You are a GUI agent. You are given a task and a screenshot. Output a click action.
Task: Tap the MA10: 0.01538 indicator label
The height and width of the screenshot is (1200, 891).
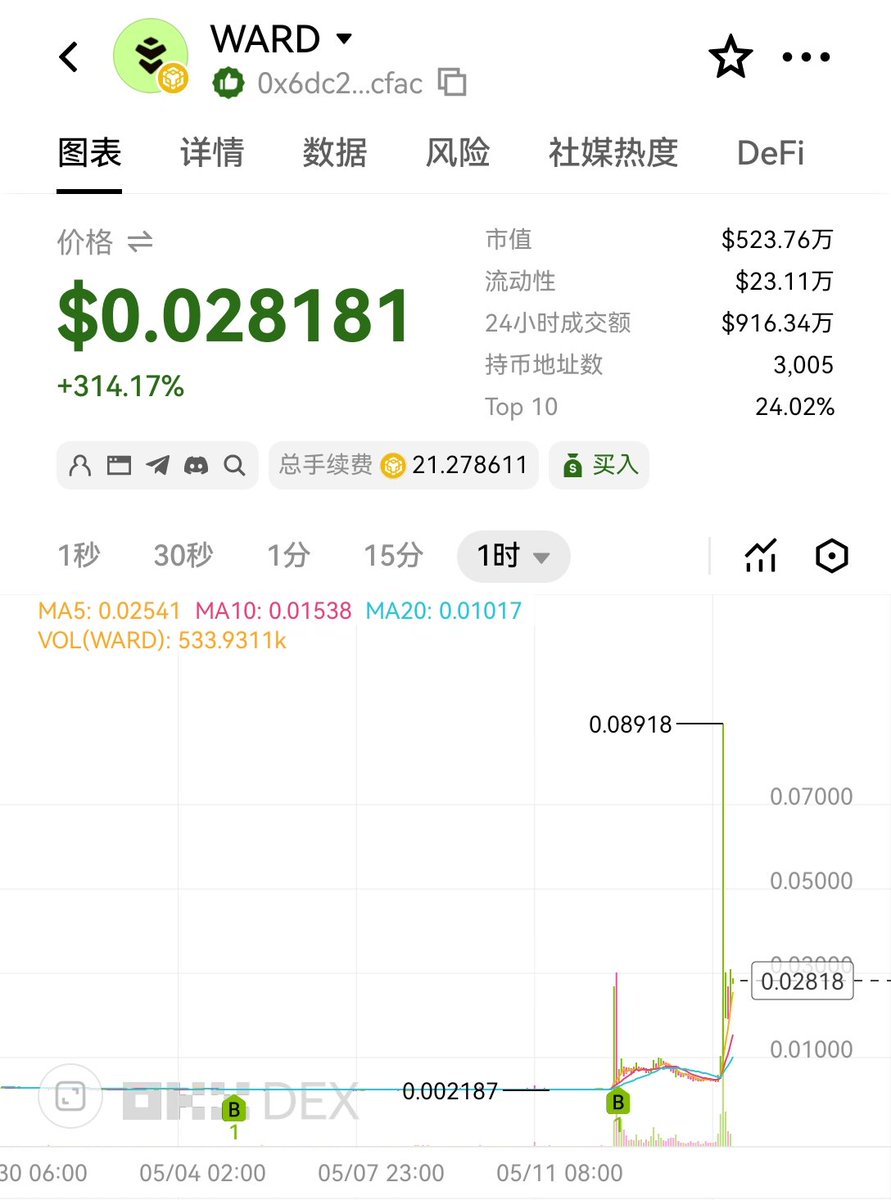pos(273,610)
